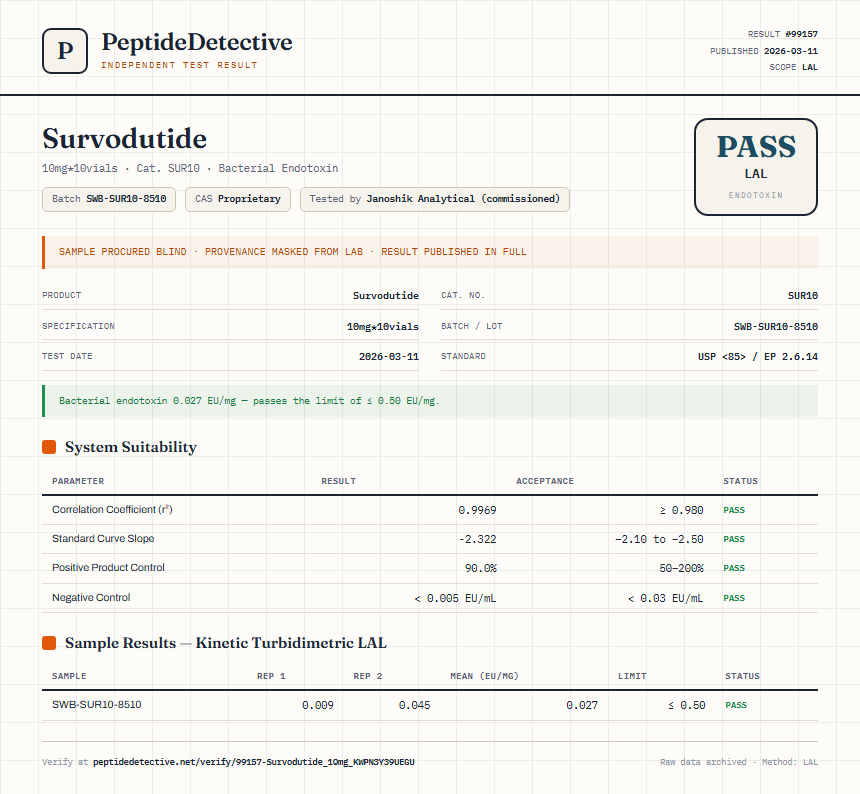Click PASS status in Negative Control row
This screenshot has height=794, width=860.
734,598
